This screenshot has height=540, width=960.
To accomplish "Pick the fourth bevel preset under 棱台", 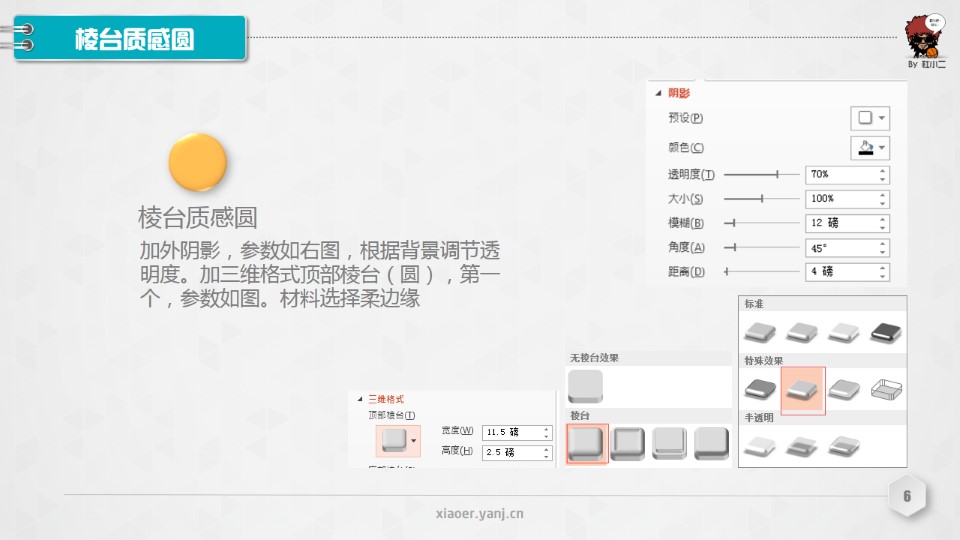I will click(711, 444).
